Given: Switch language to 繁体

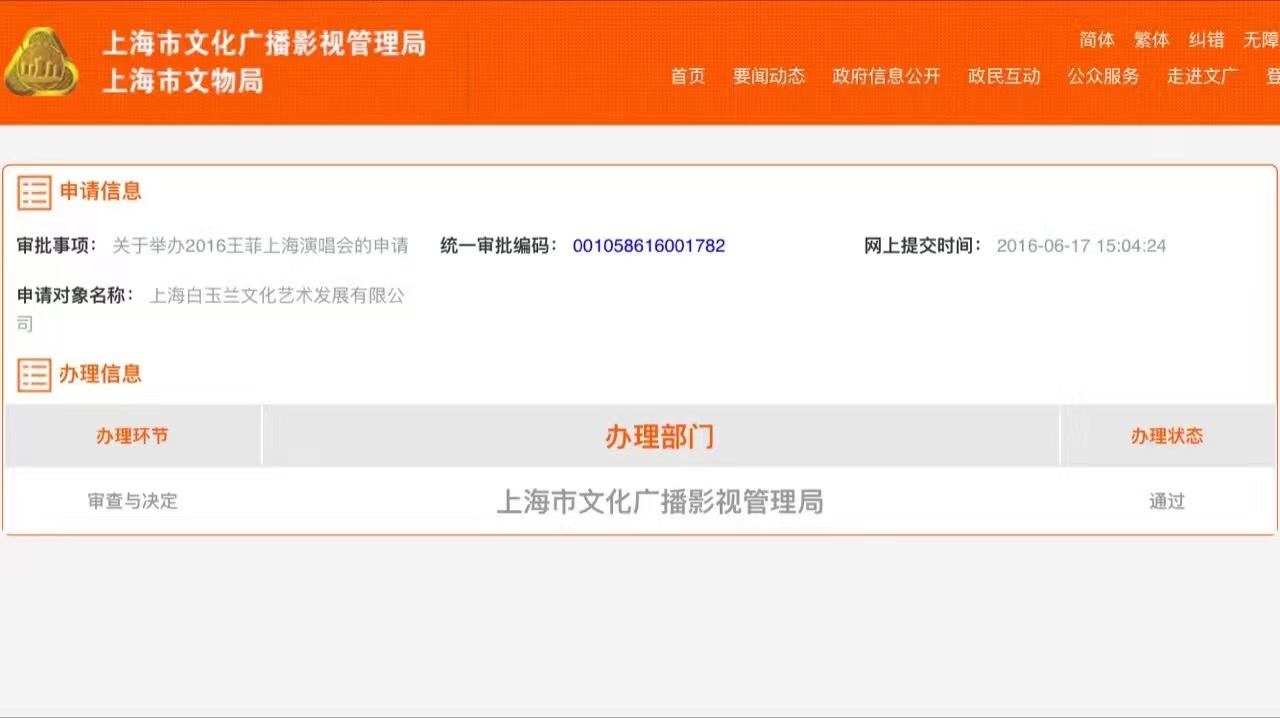Looking at the screenshot, I should tap(1152, 40).
